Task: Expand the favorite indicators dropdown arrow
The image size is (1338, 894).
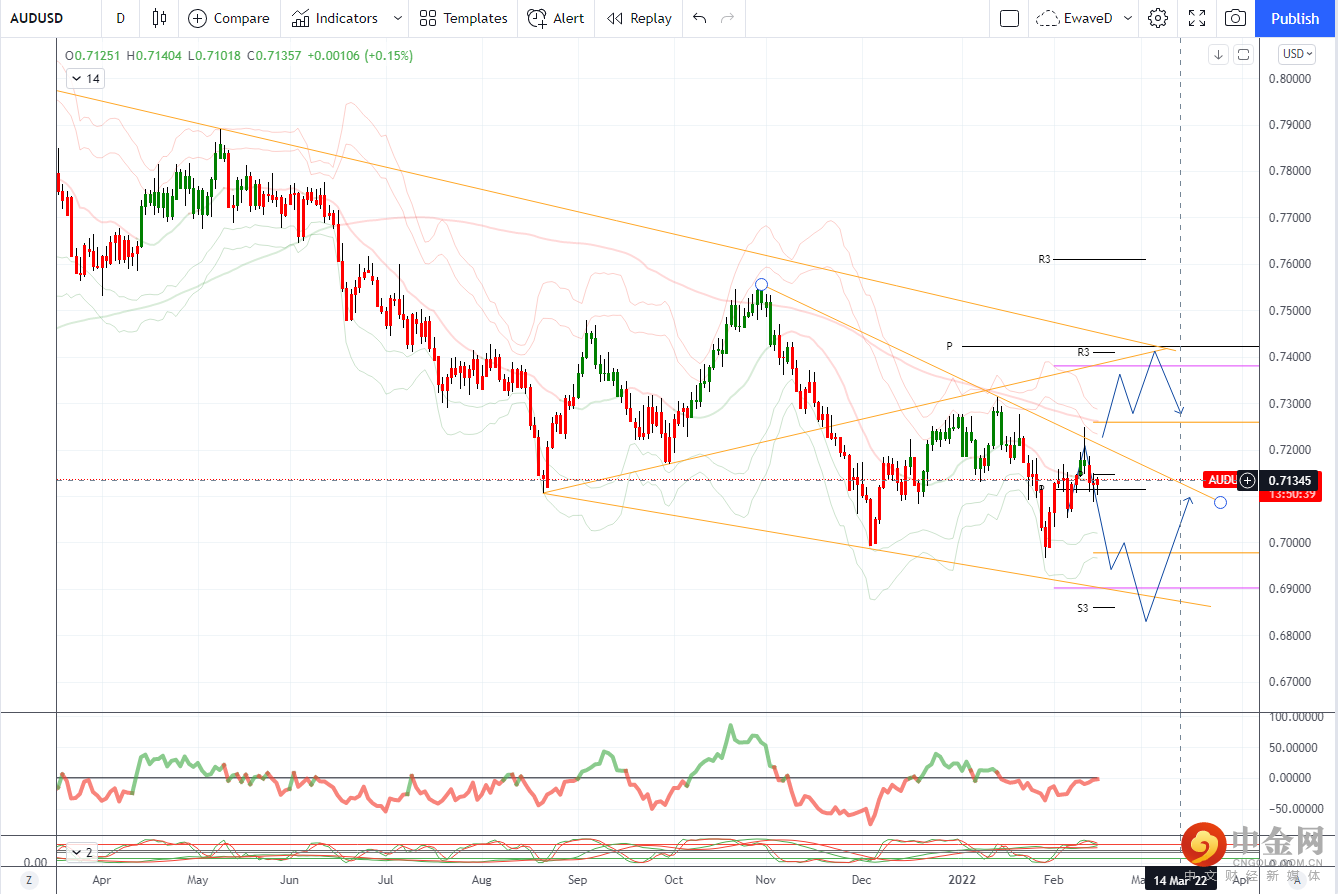Action: (x=398, y=18)
